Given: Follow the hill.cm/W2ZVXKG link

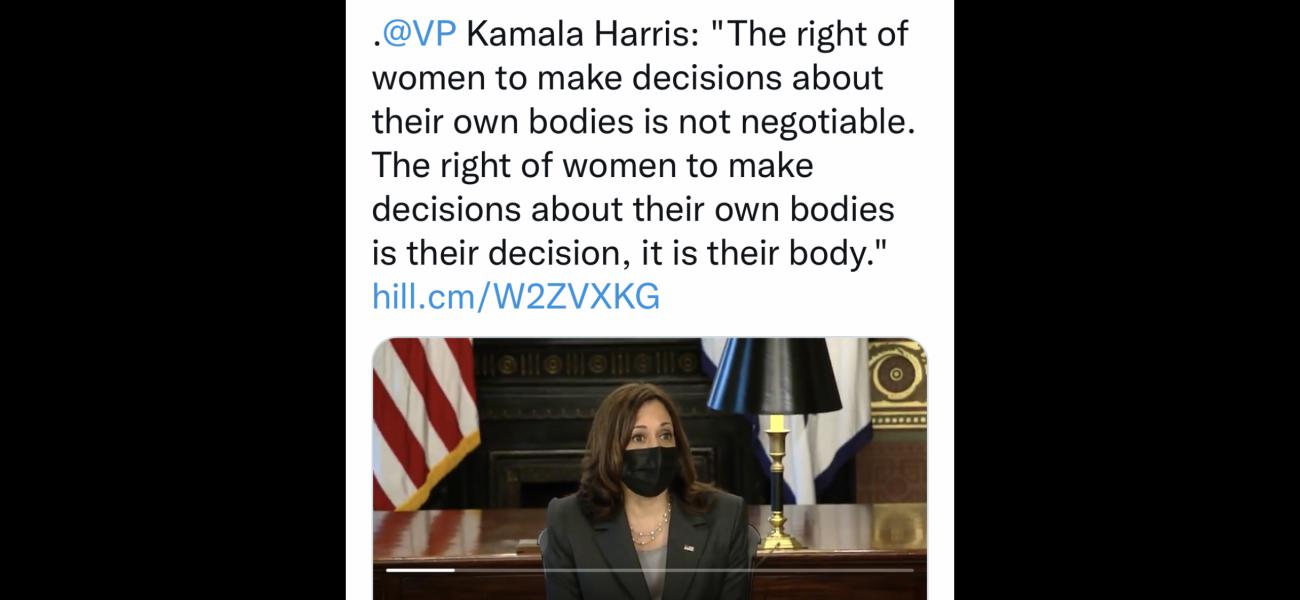Looking at the screenshot, I should (x=516, y=297).
